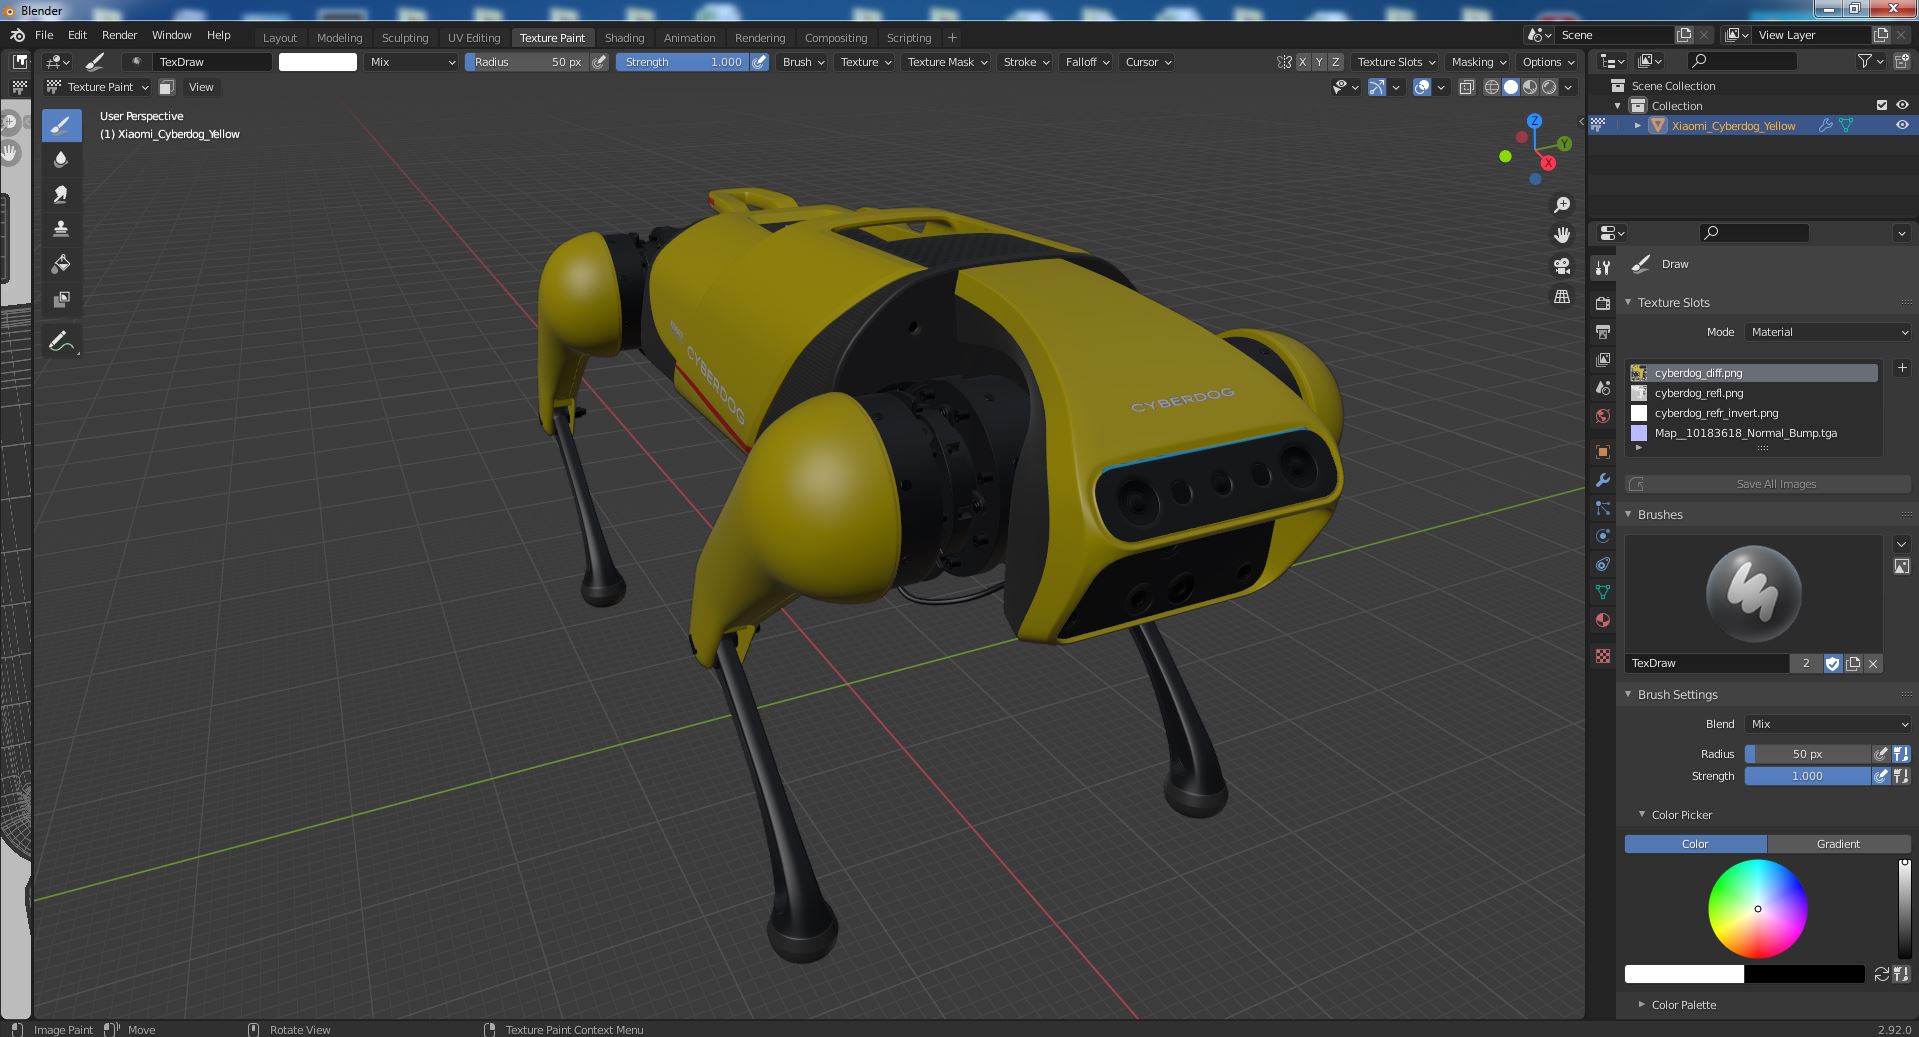The width and height of the screenshot is (1919, 1037).
Task: Open the Blend Mix dropdown in Brush Settings
Action: click(1828, 724)
